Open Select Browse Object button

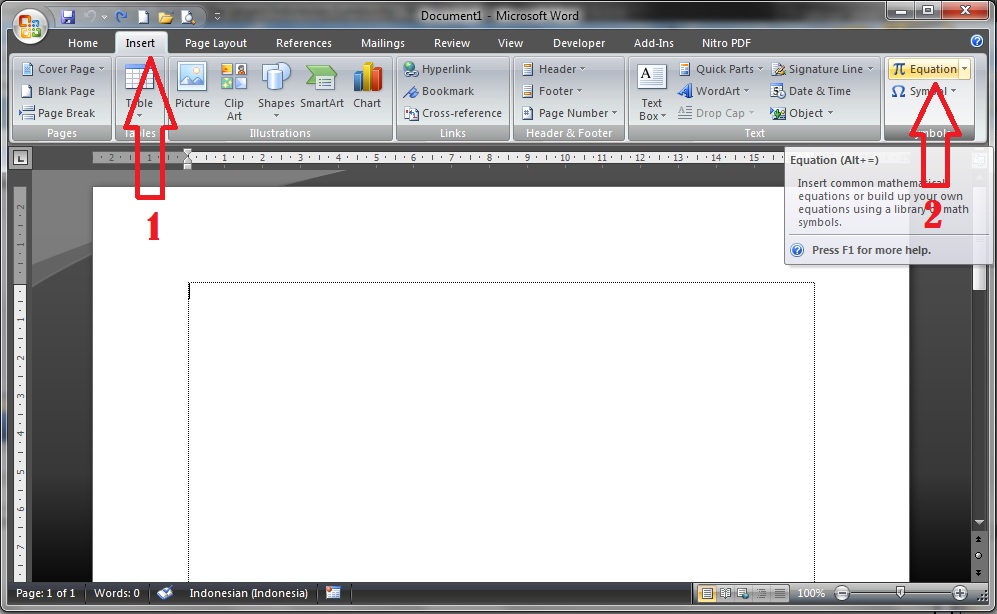click(x=979, y=556)
